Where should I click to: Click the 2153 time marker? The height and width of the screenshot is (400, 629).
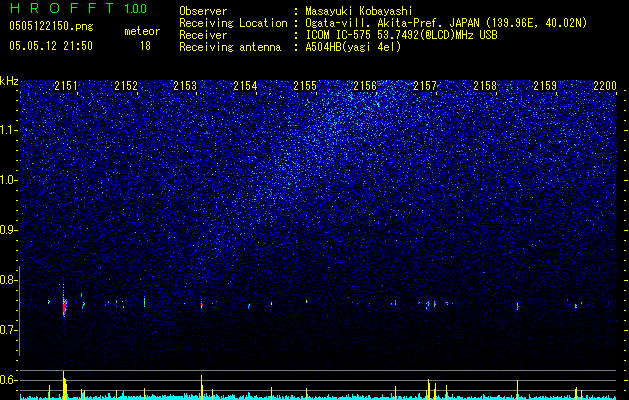185,86
